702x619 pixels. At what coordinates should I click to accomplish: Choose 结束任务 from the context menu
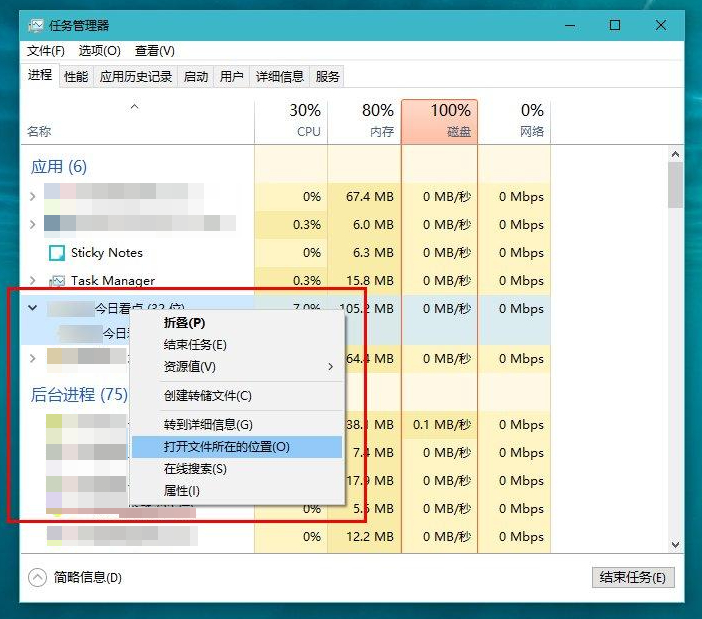(195, 345)
